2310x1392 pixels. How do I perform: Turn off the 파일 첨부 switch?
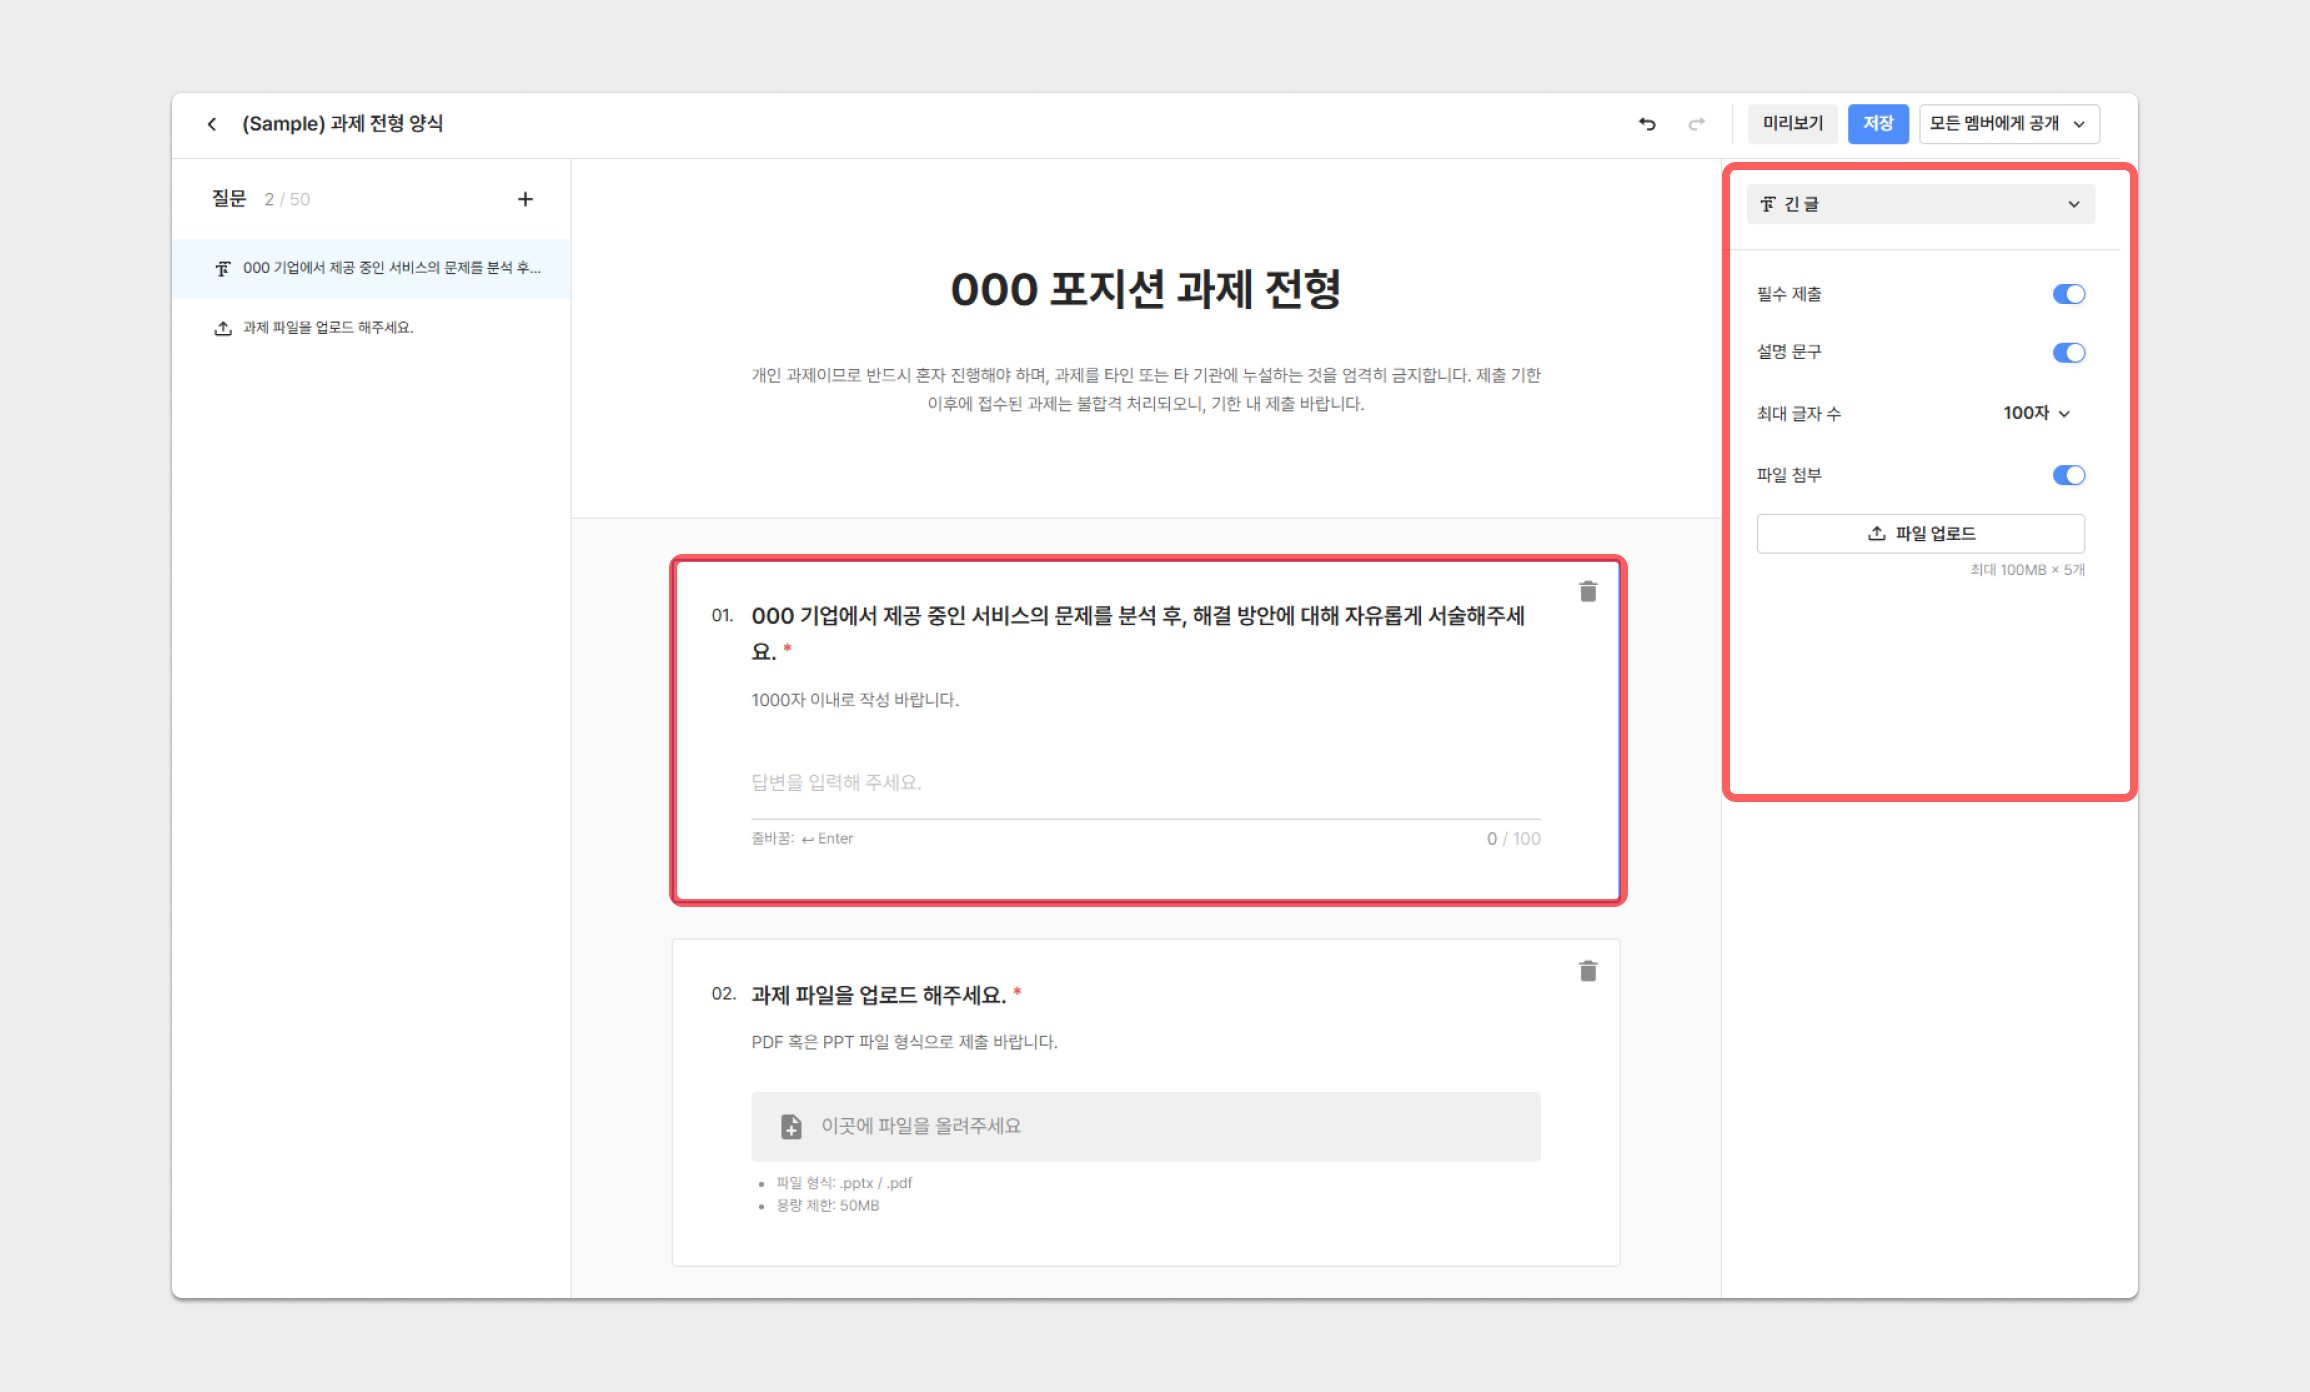tap(2068, 475)
